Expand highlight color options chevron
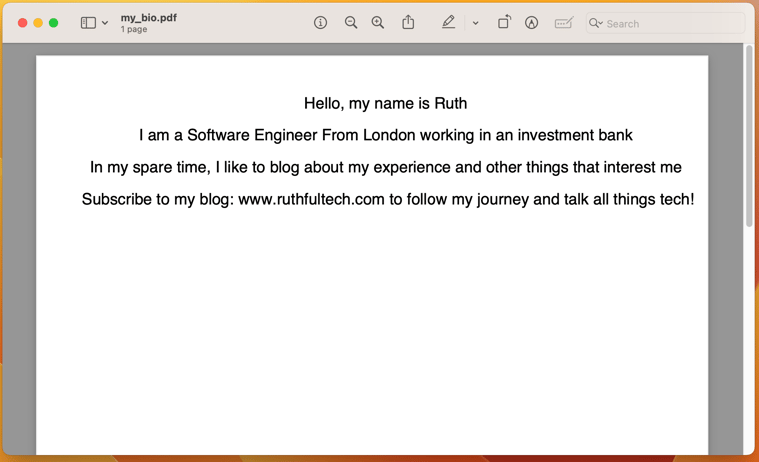The height and width of the screenshot is (462, 759). click(475, 23)
